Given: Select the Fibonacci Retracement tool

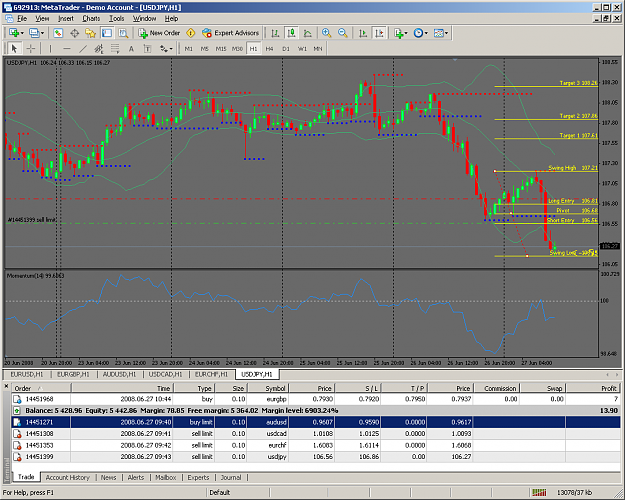Looking at the screenshot, I should pos(115,49).
